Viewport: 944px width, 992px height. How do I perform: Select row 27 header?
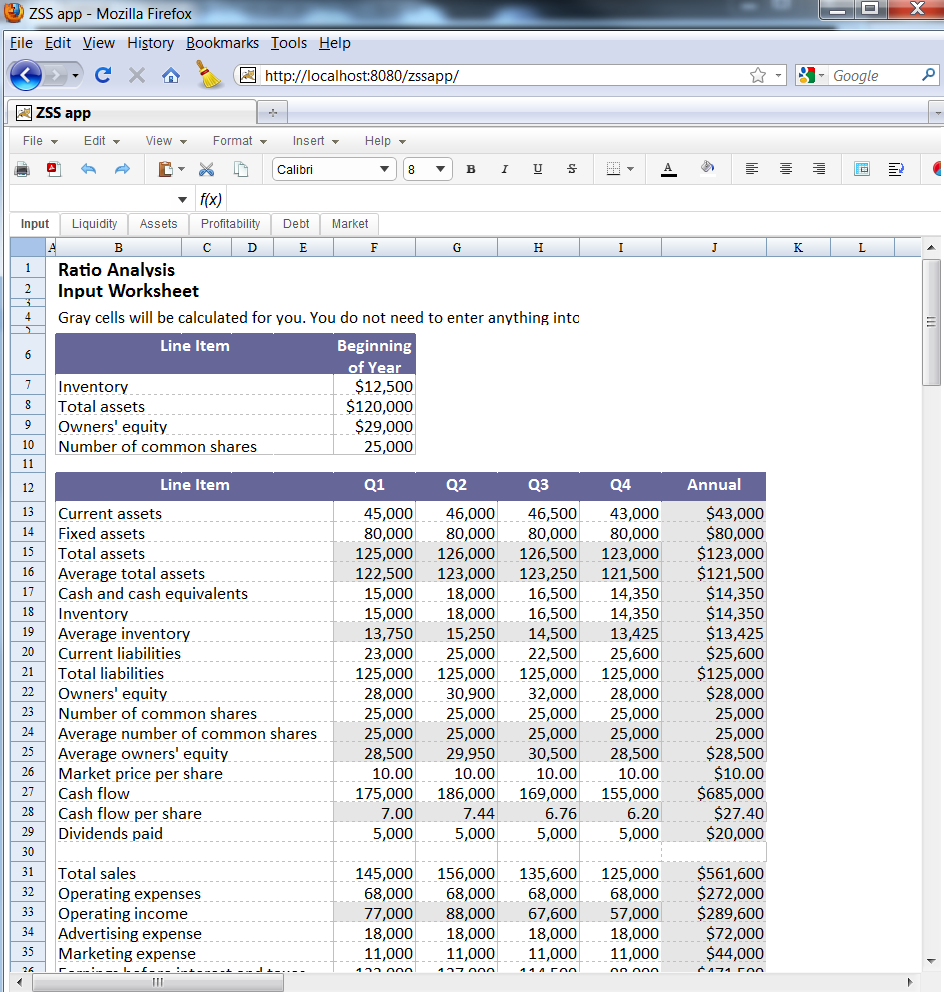28,791
